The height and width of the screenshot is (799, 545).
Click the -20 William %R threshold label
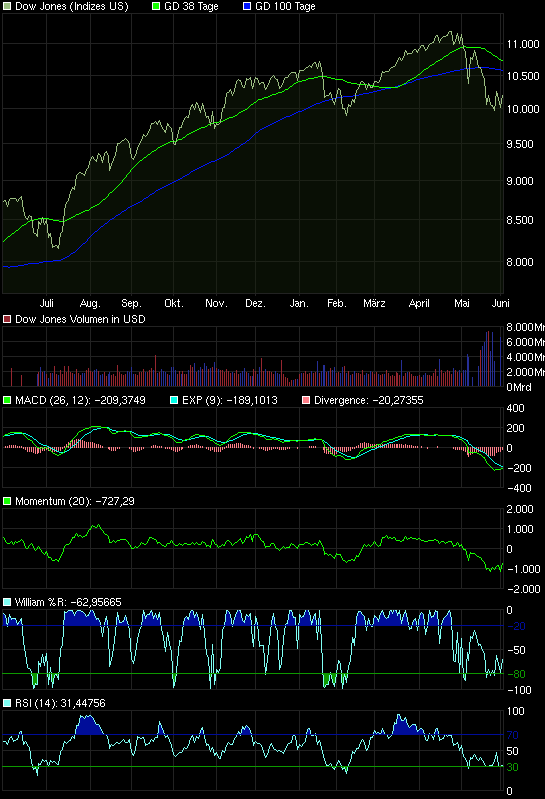(x=517, y=626)
